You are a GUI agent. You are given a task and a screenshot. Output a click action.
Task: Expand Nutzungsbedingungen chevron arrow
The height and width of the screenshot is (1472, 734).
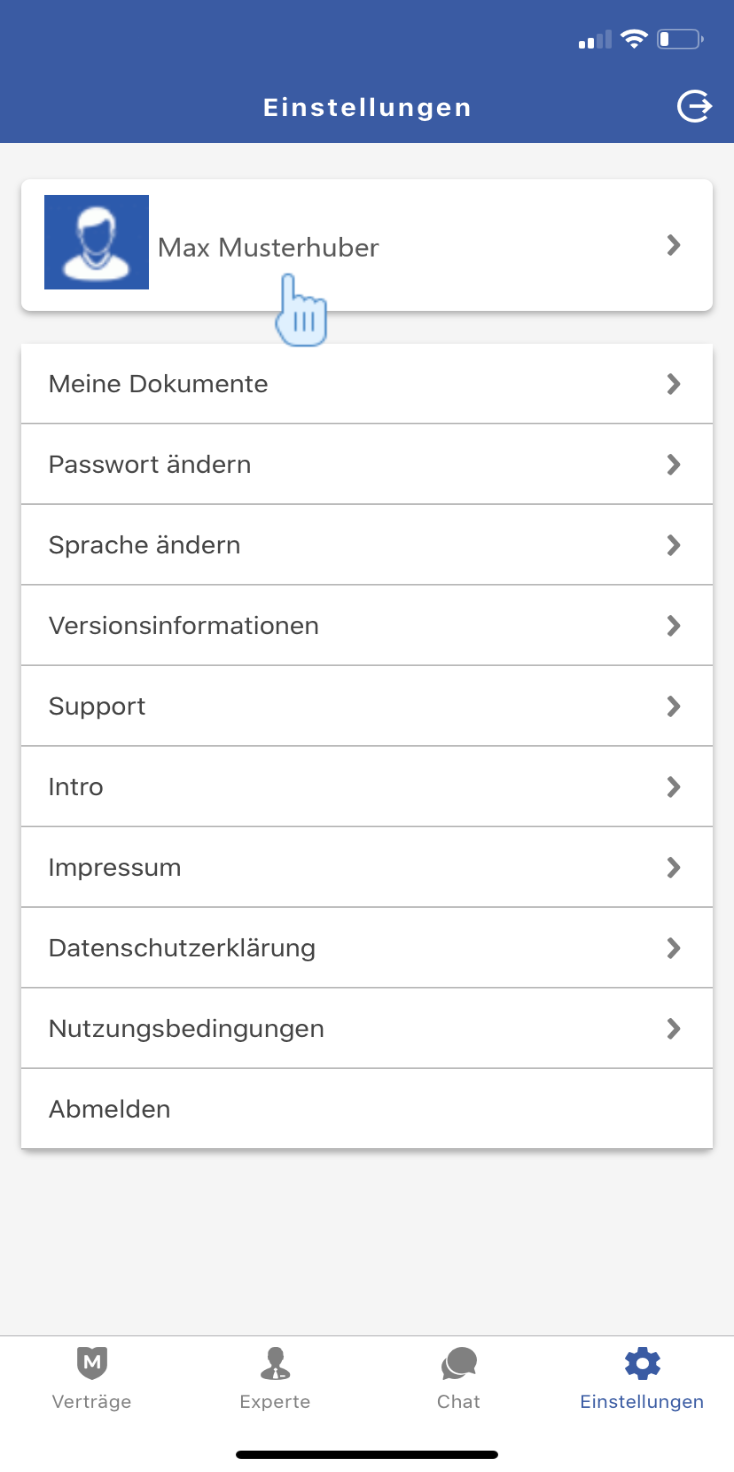pyautogui.click(x=674, y=1028)
